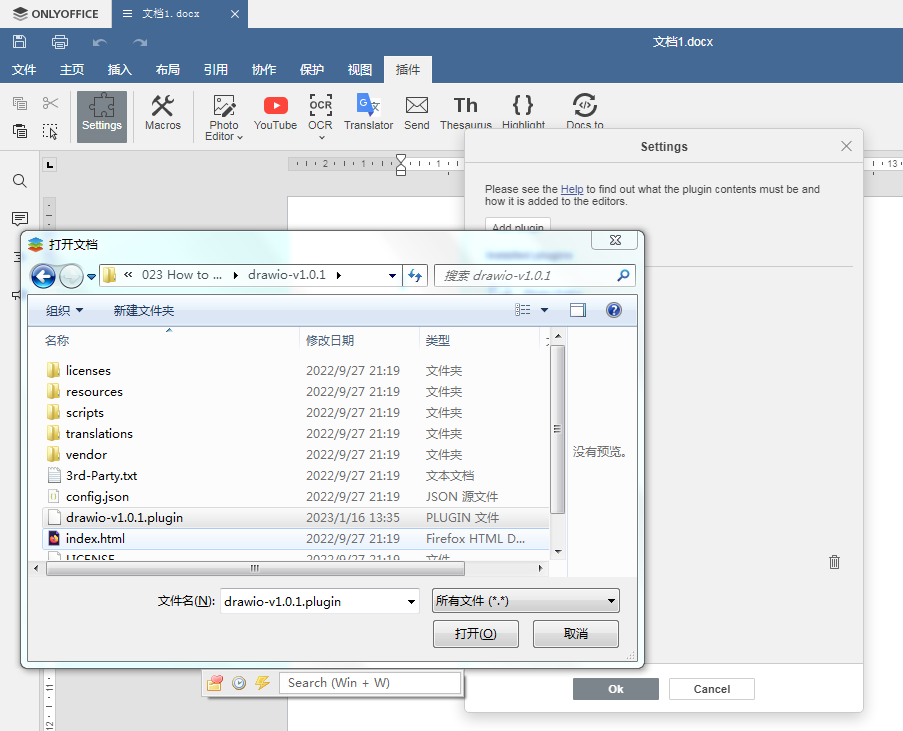Click the trash icon to delete plugin
This screenshot has width=903, height=731.
tap(834, 562)
